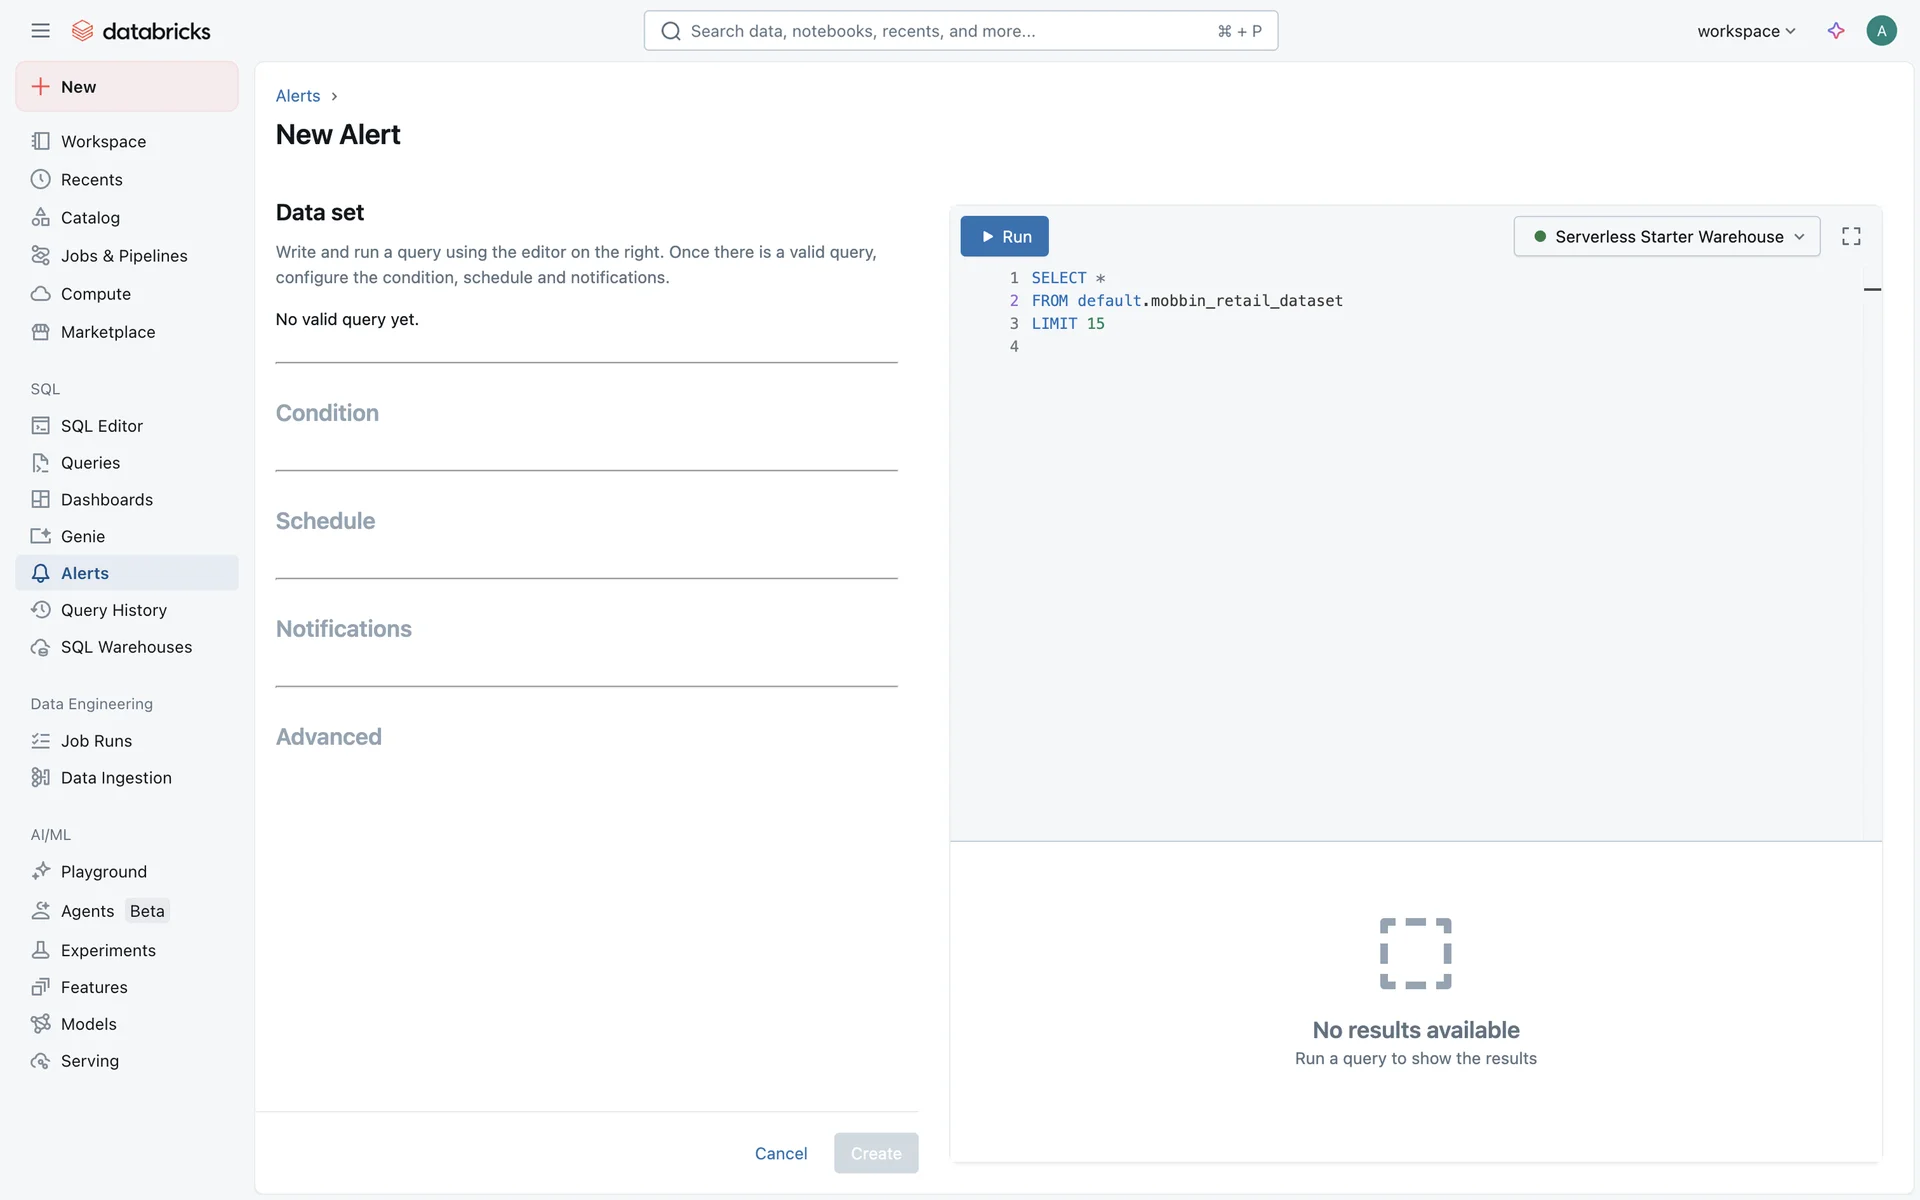
Task: Open Data Ingestion in sidebar
Action: click(116, 778)
